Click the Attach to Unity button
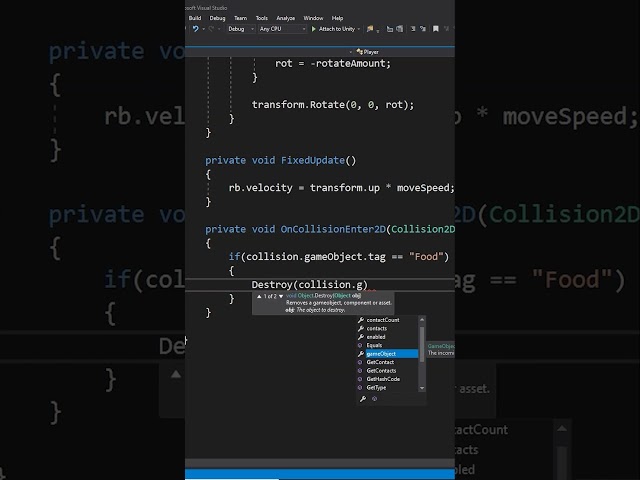 pyautogui.click(x=333, y=29)
